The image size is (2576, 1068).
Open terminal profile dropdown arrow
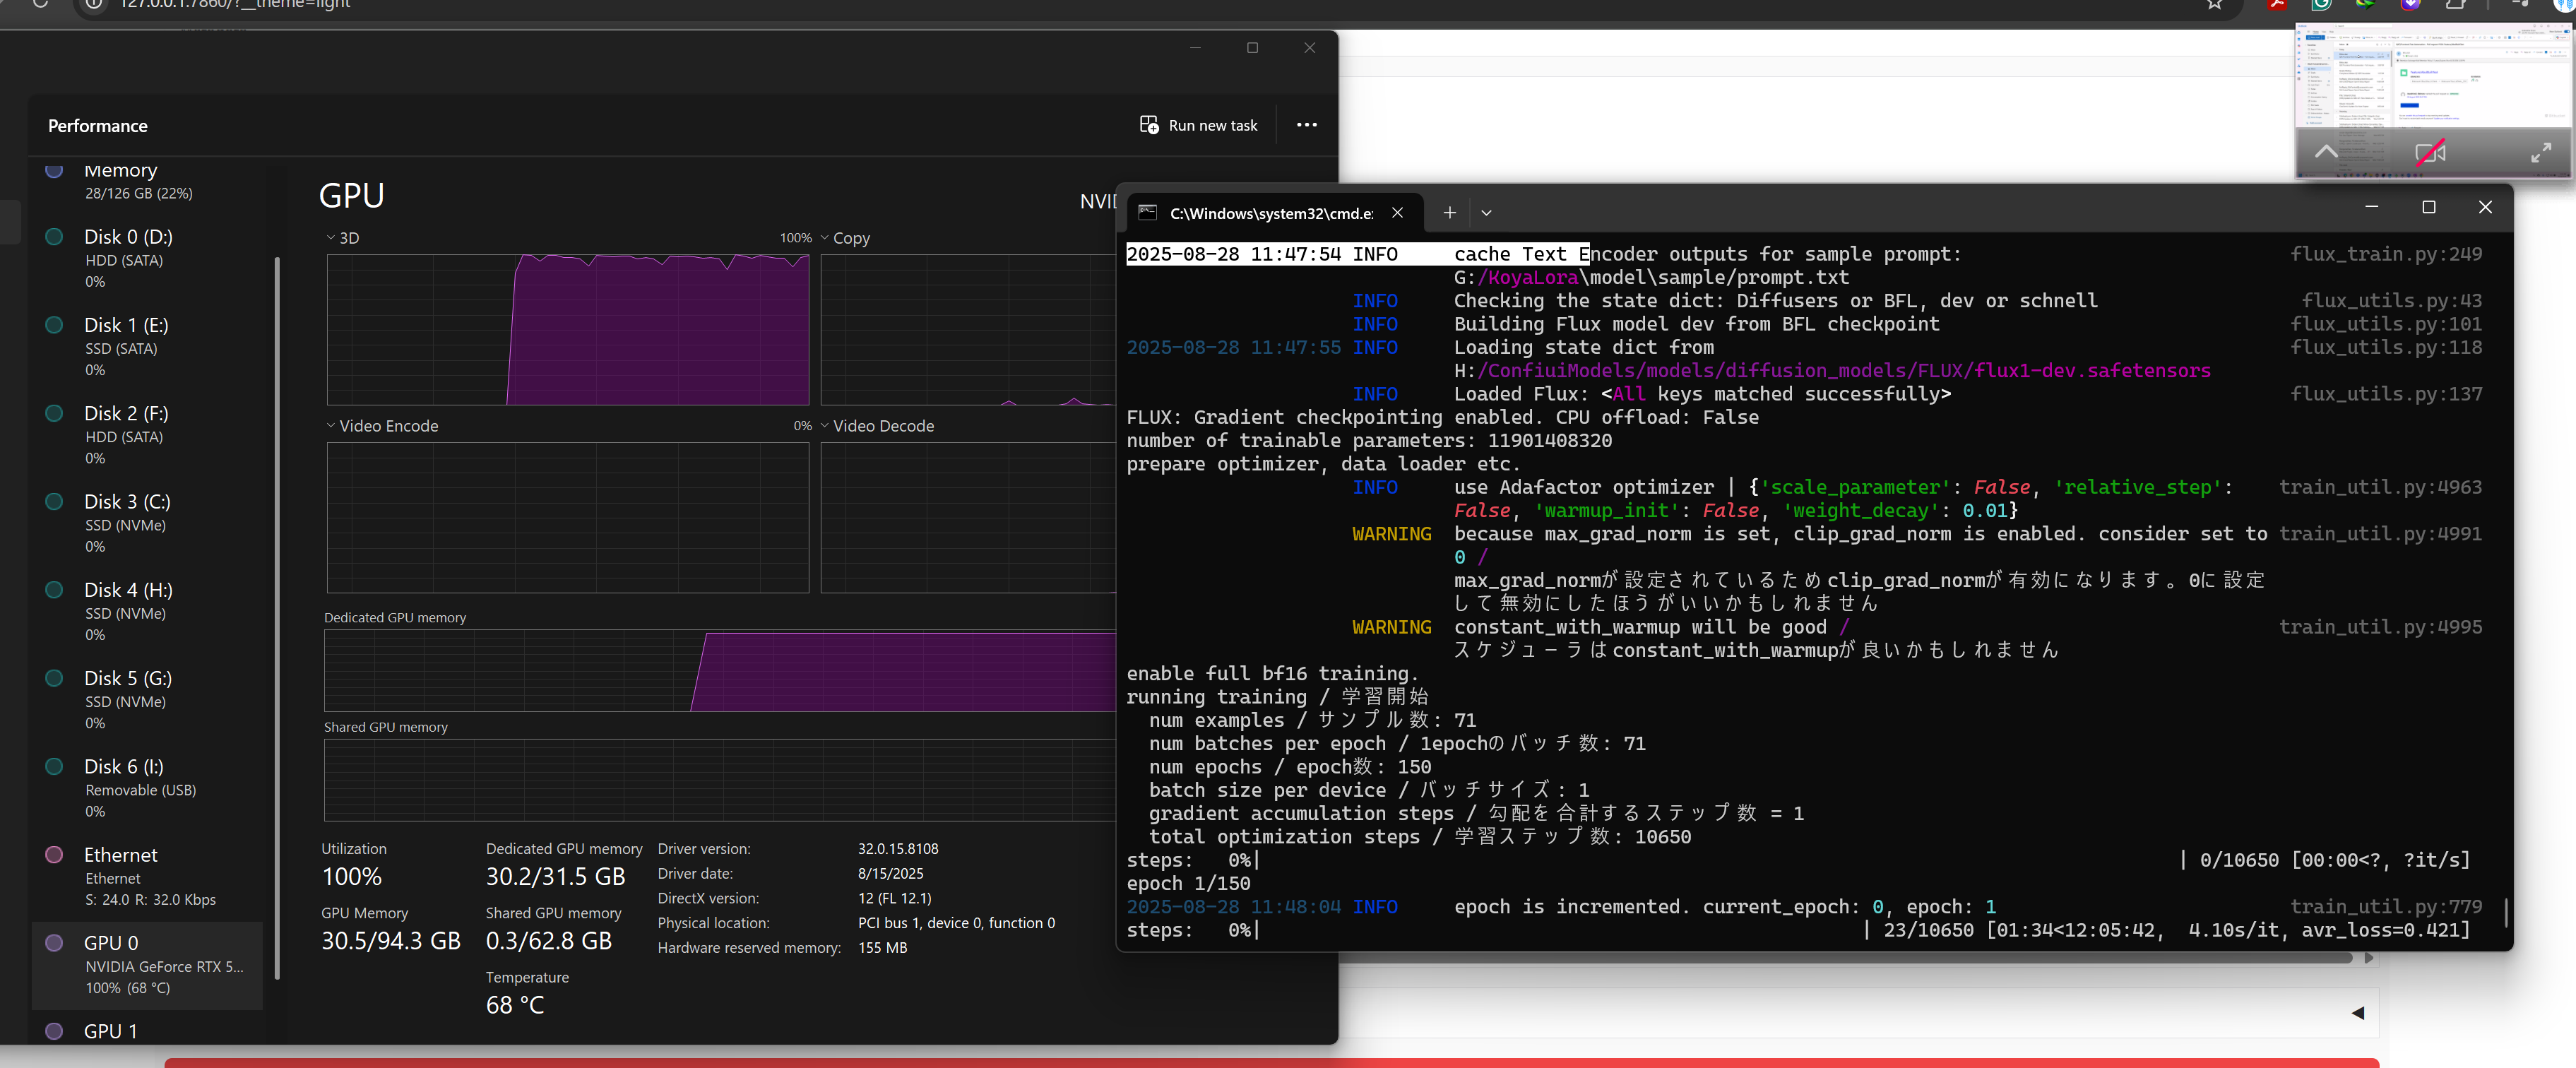(x=1486, y=213)
